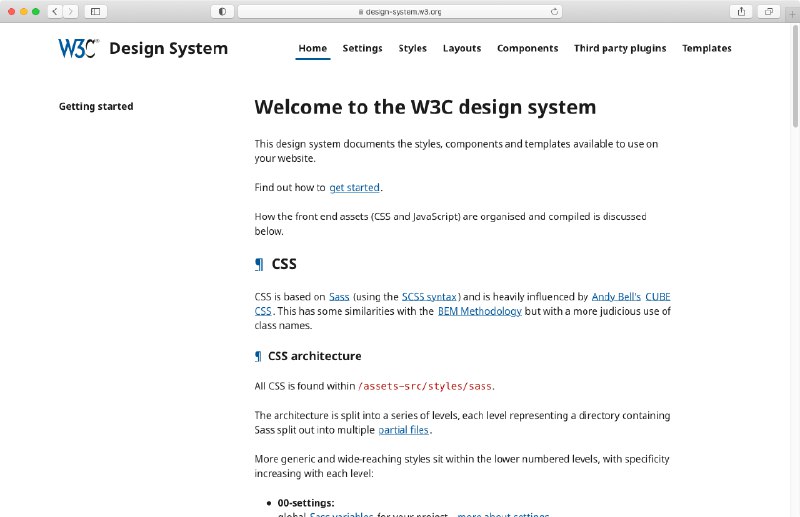
Task: Select the Home navigation item
Action: [313, 48]
